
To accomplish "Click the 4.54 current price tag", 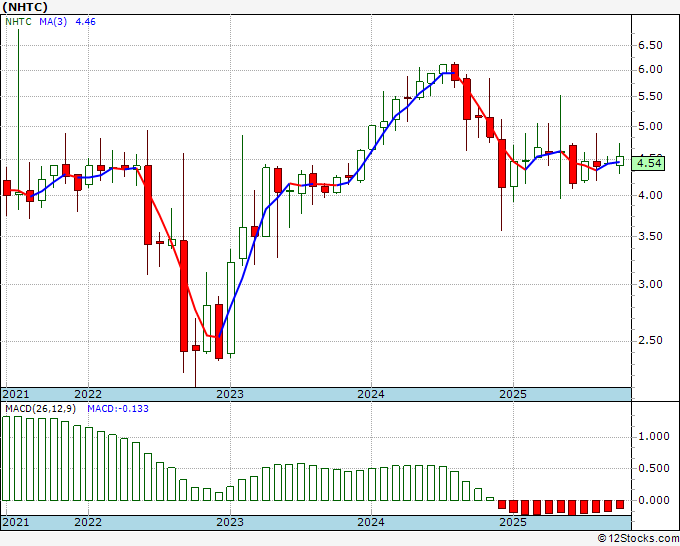I will 648,163.
